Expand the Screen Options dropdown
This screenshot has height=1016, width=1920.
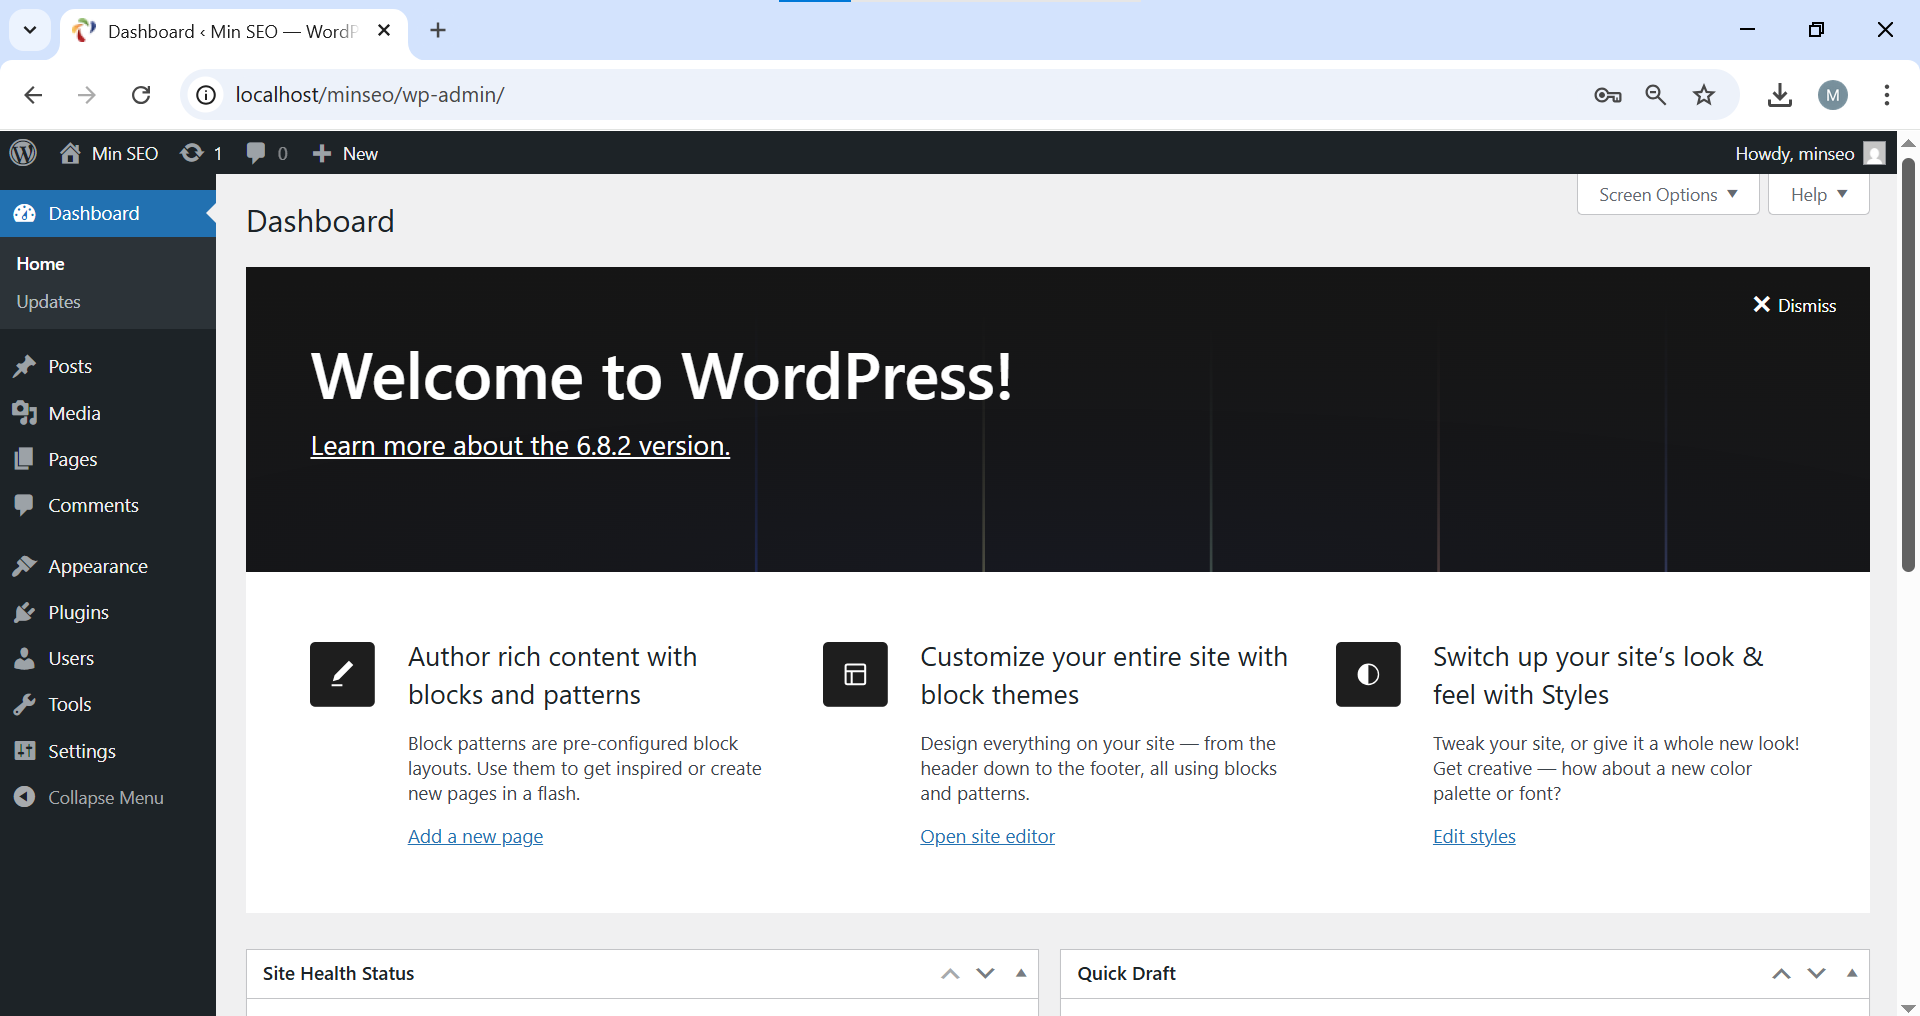click(x=1667, y=195)
